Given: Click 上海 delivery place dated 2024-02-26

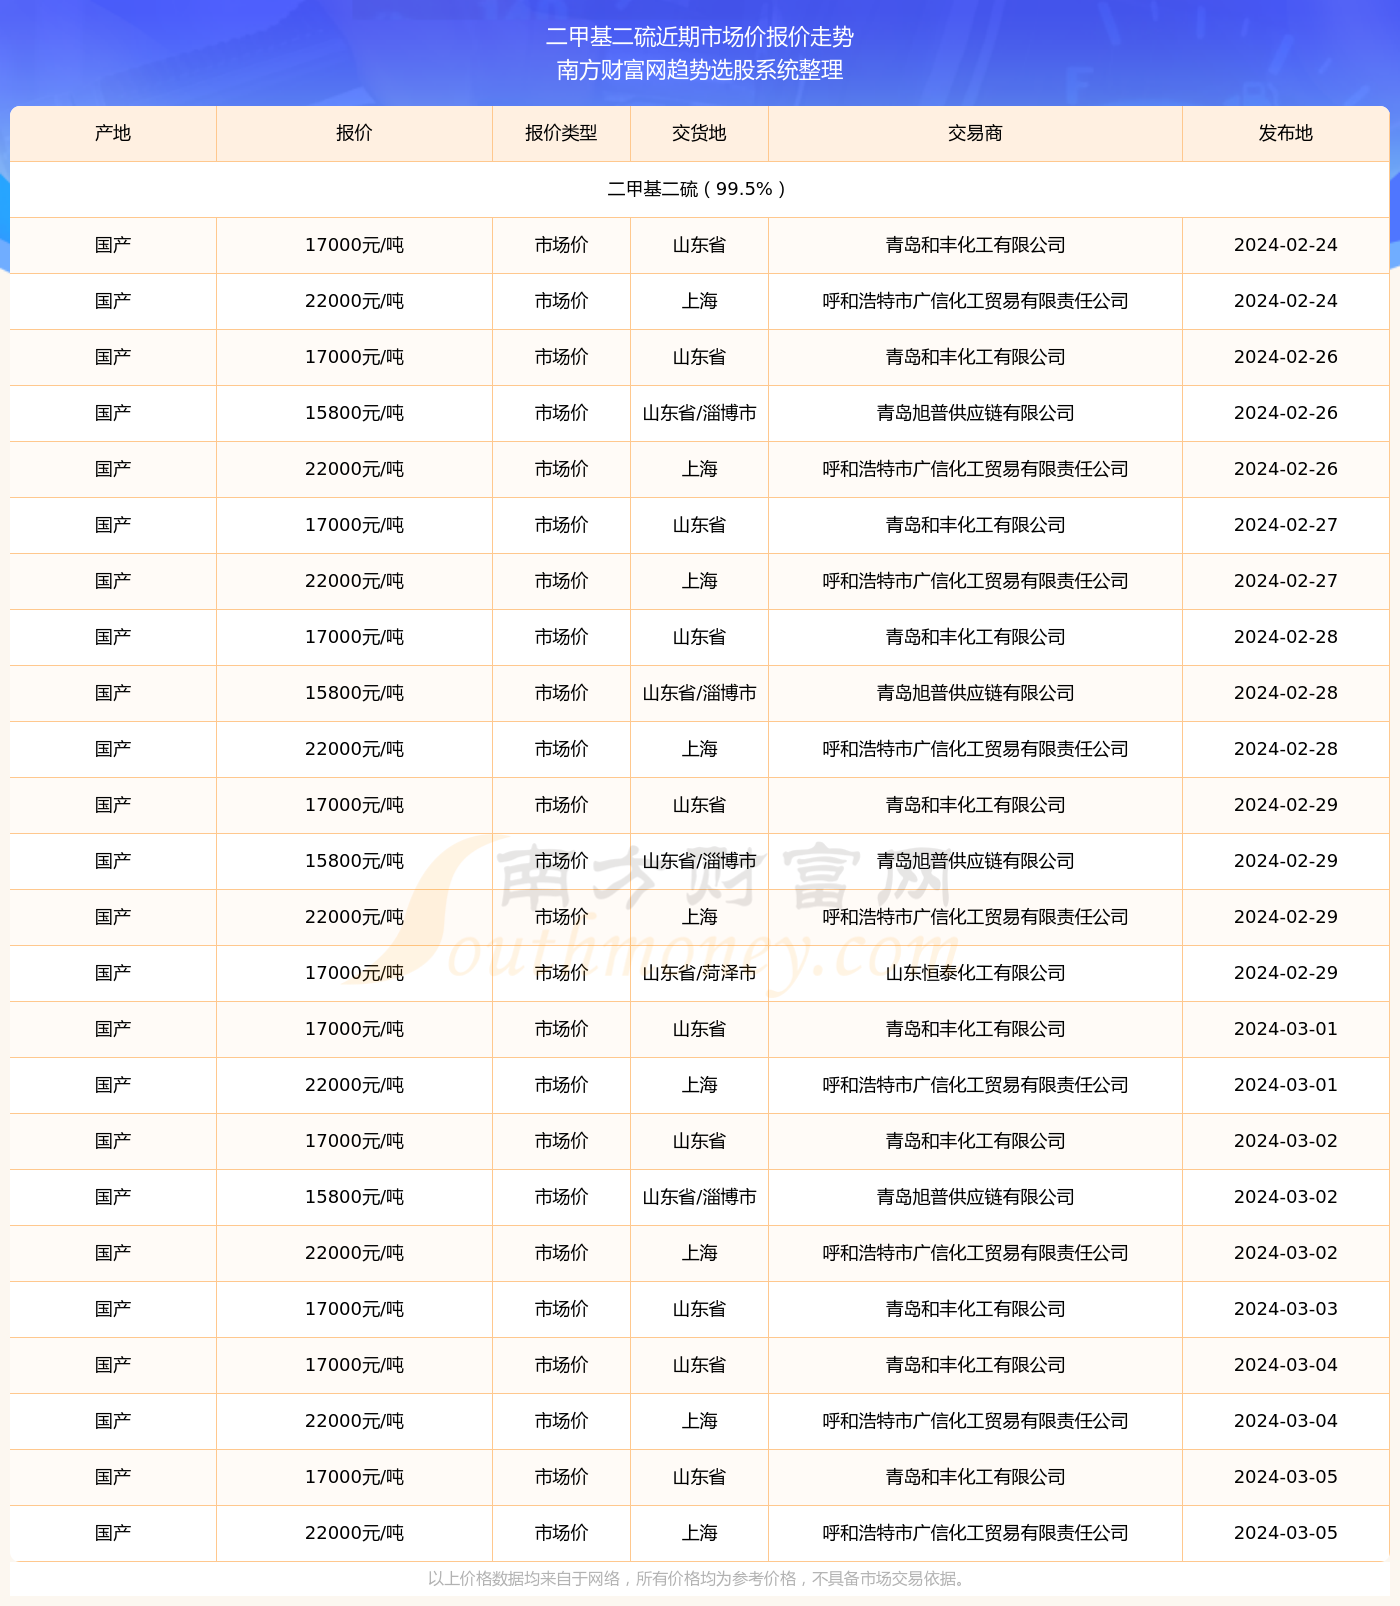Looking at the screenshot, I should 699,469.
